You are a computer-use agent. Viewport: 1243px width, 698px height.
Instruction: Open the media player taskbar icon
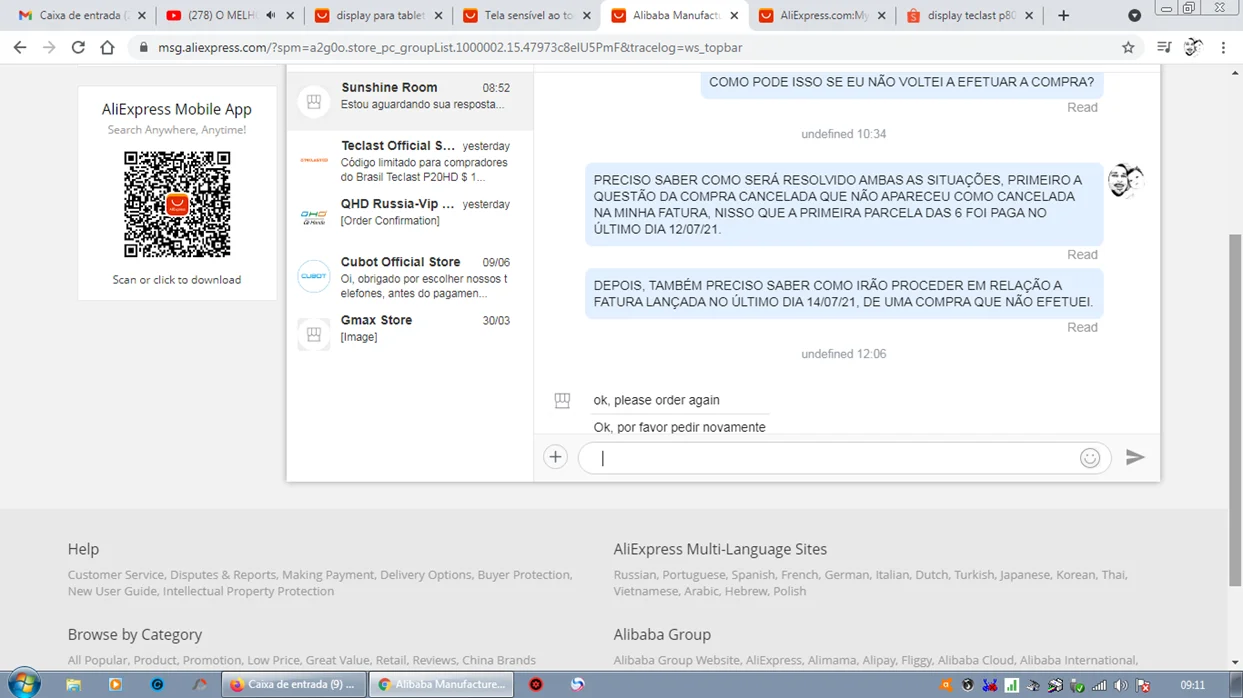(115, 685)
